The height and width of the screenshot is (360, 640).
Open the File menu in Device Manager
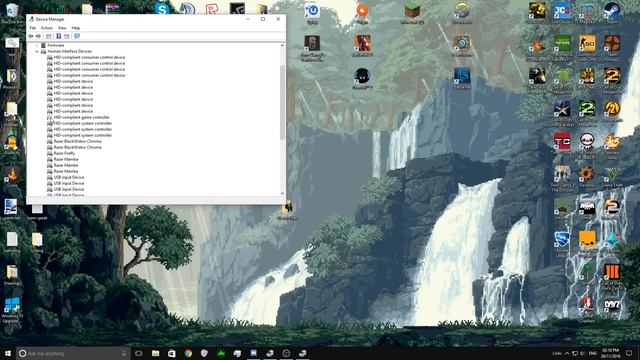click(x=33, y=28)
